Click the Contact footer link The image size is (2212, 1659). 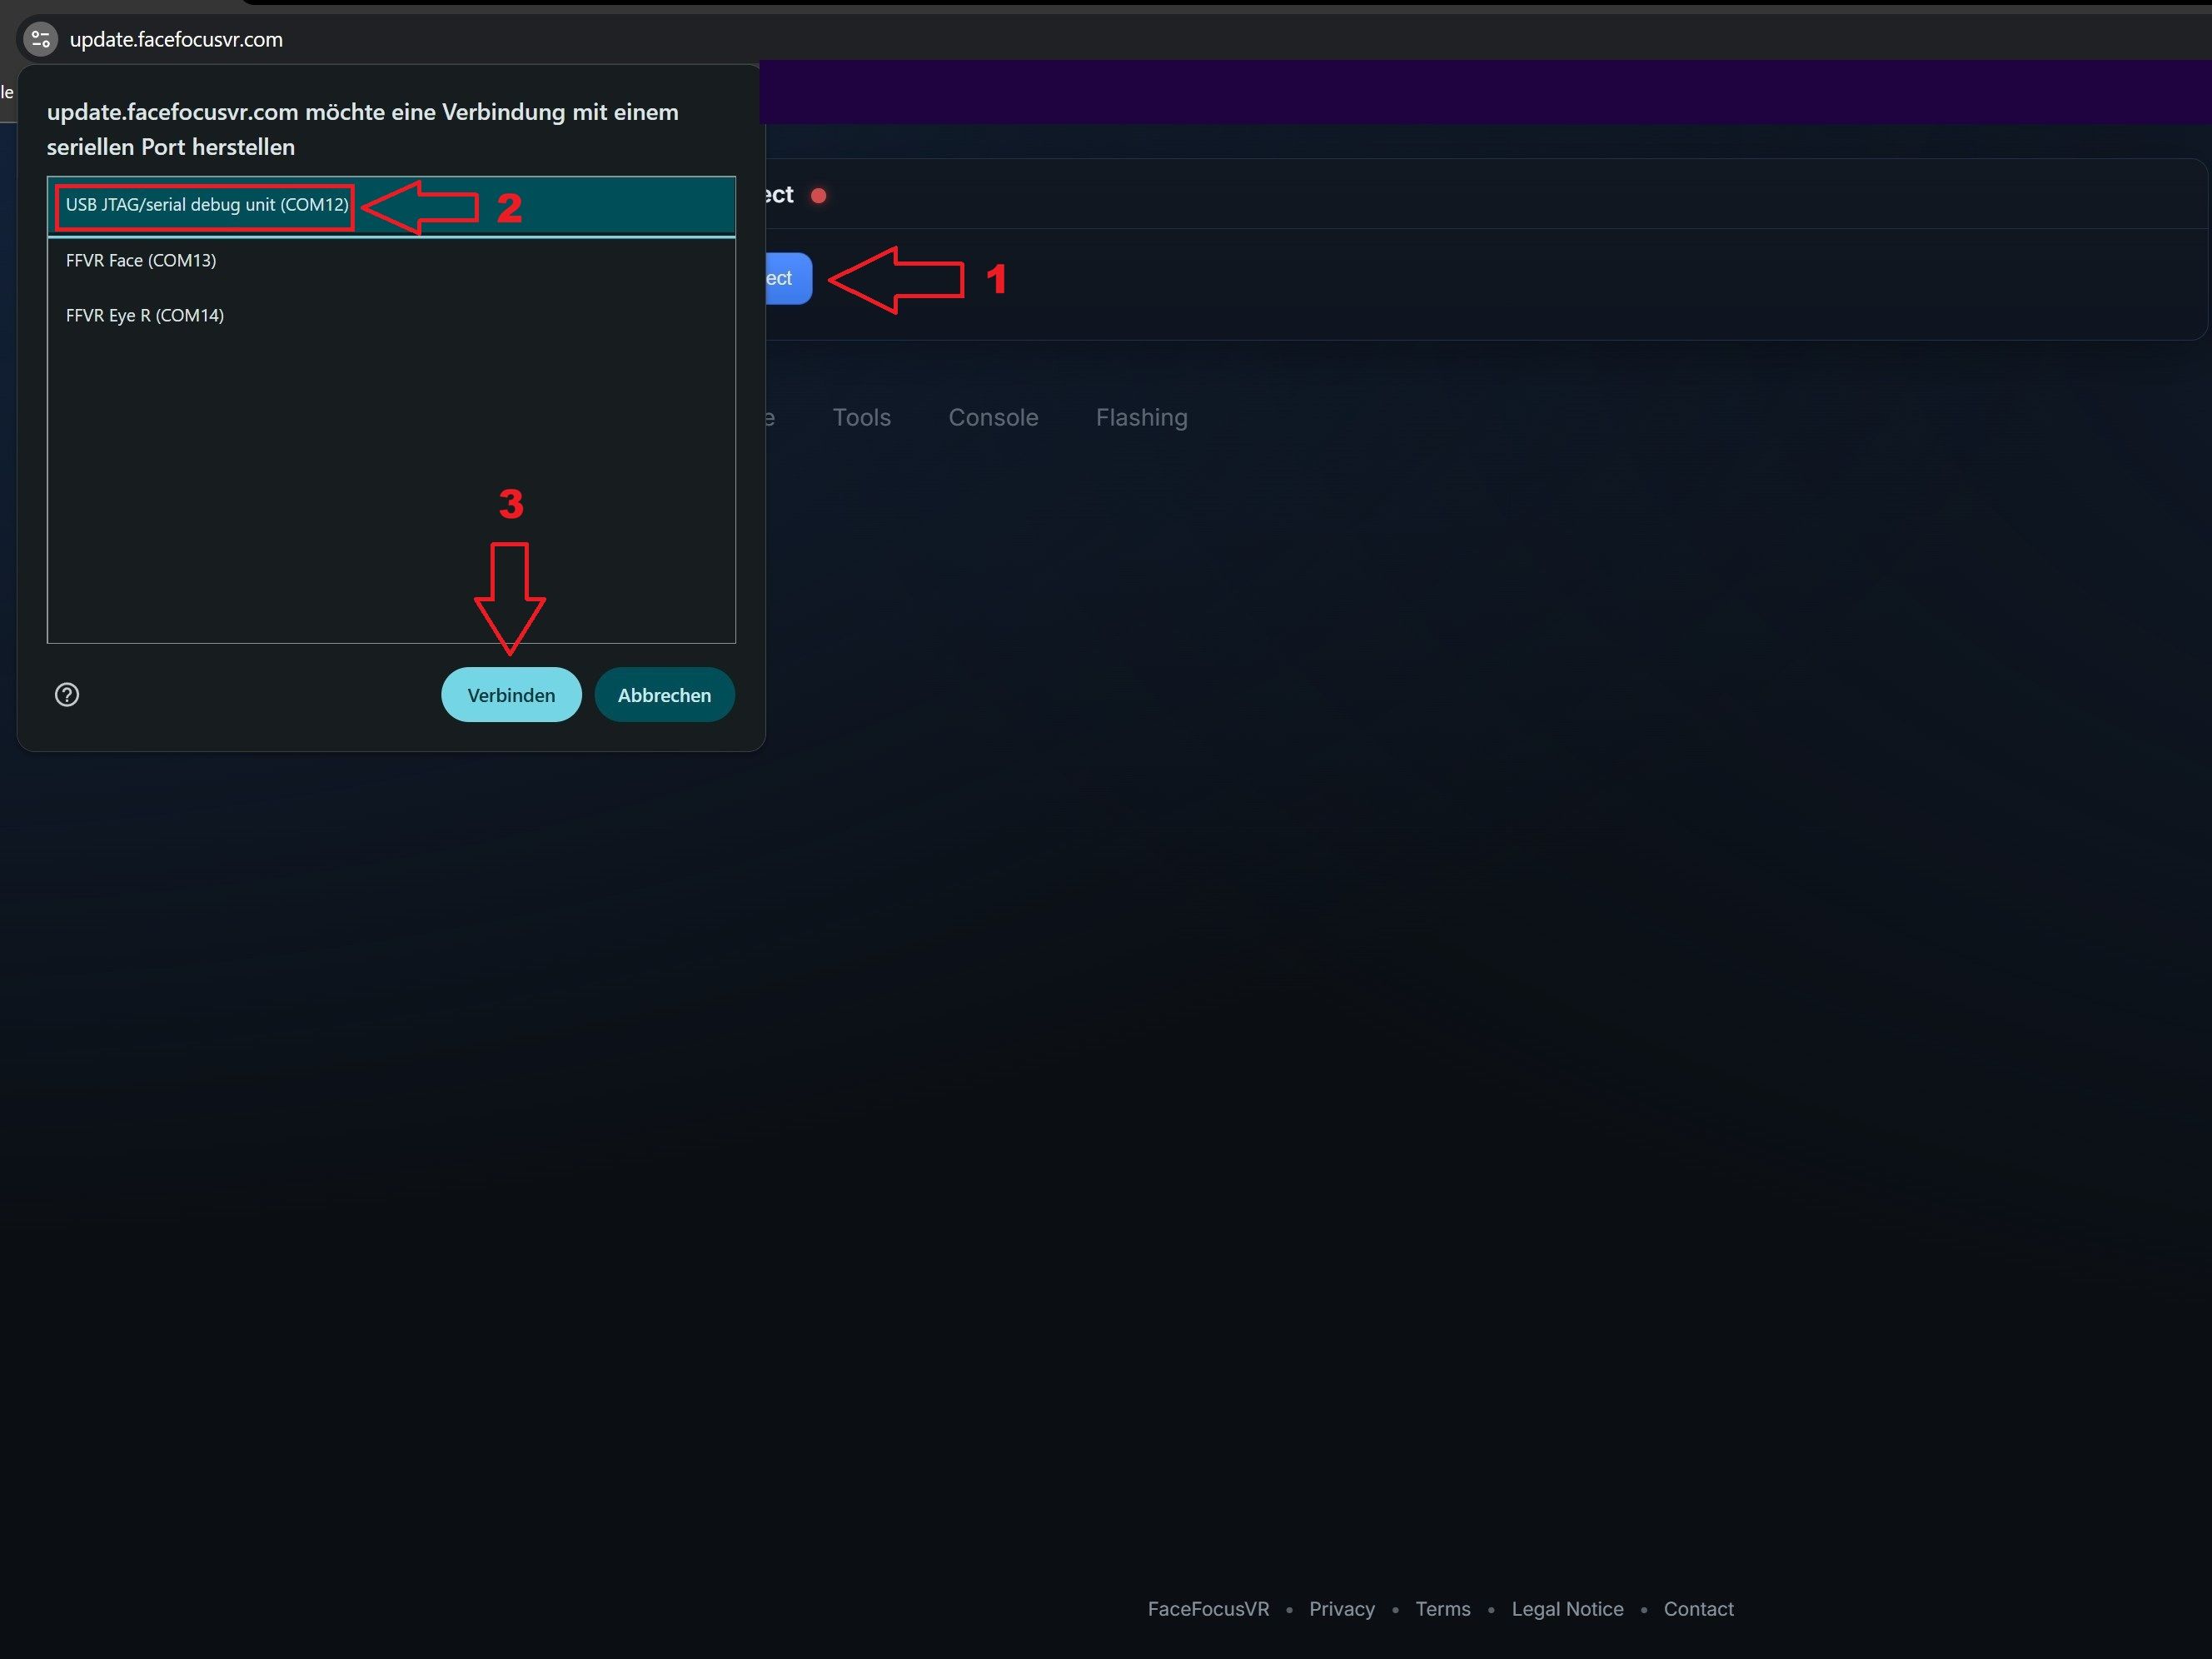click(x=1698, y=1609)
